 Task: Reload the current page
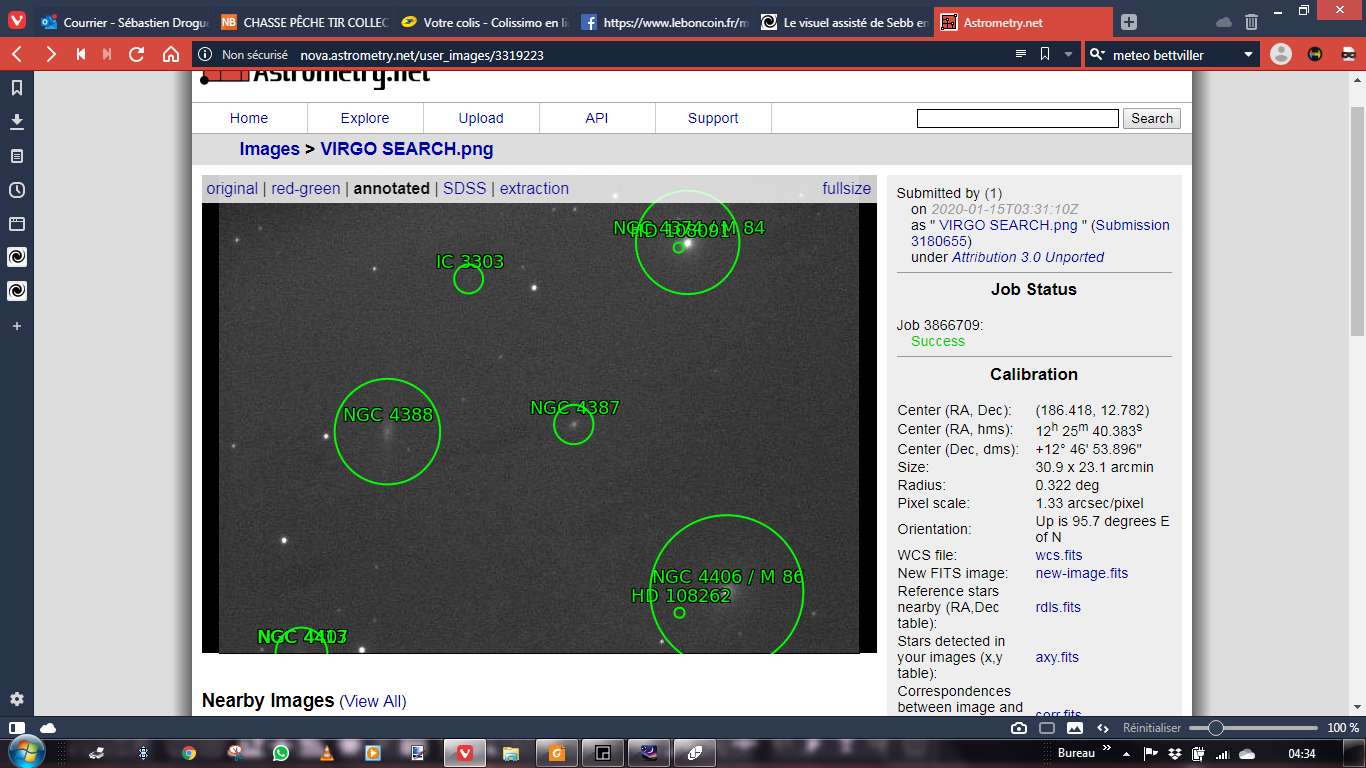pos(137,54)
